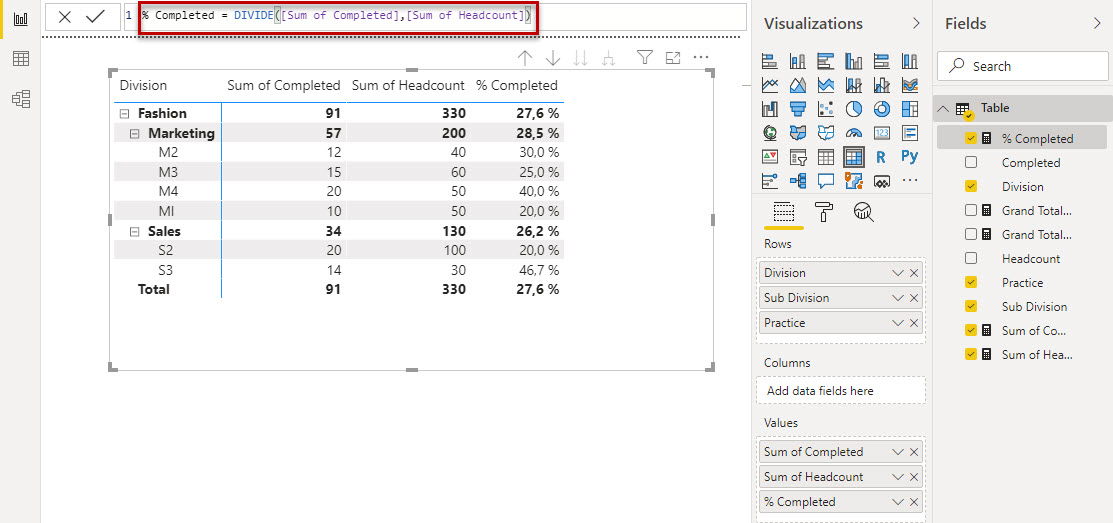Collapse the Fashion row in matrix
Screen dimensions: 1113x523
pyautogui.click(x=125, y=114)
